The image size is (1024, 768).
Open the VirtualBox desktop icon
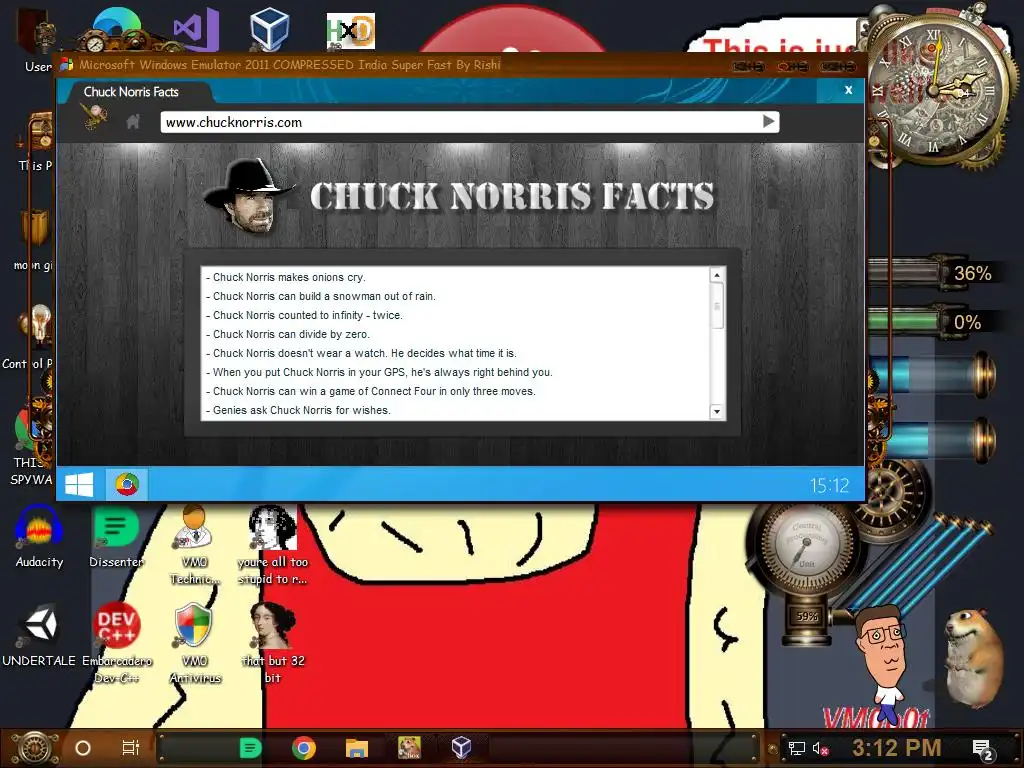(x=269, y=29)
